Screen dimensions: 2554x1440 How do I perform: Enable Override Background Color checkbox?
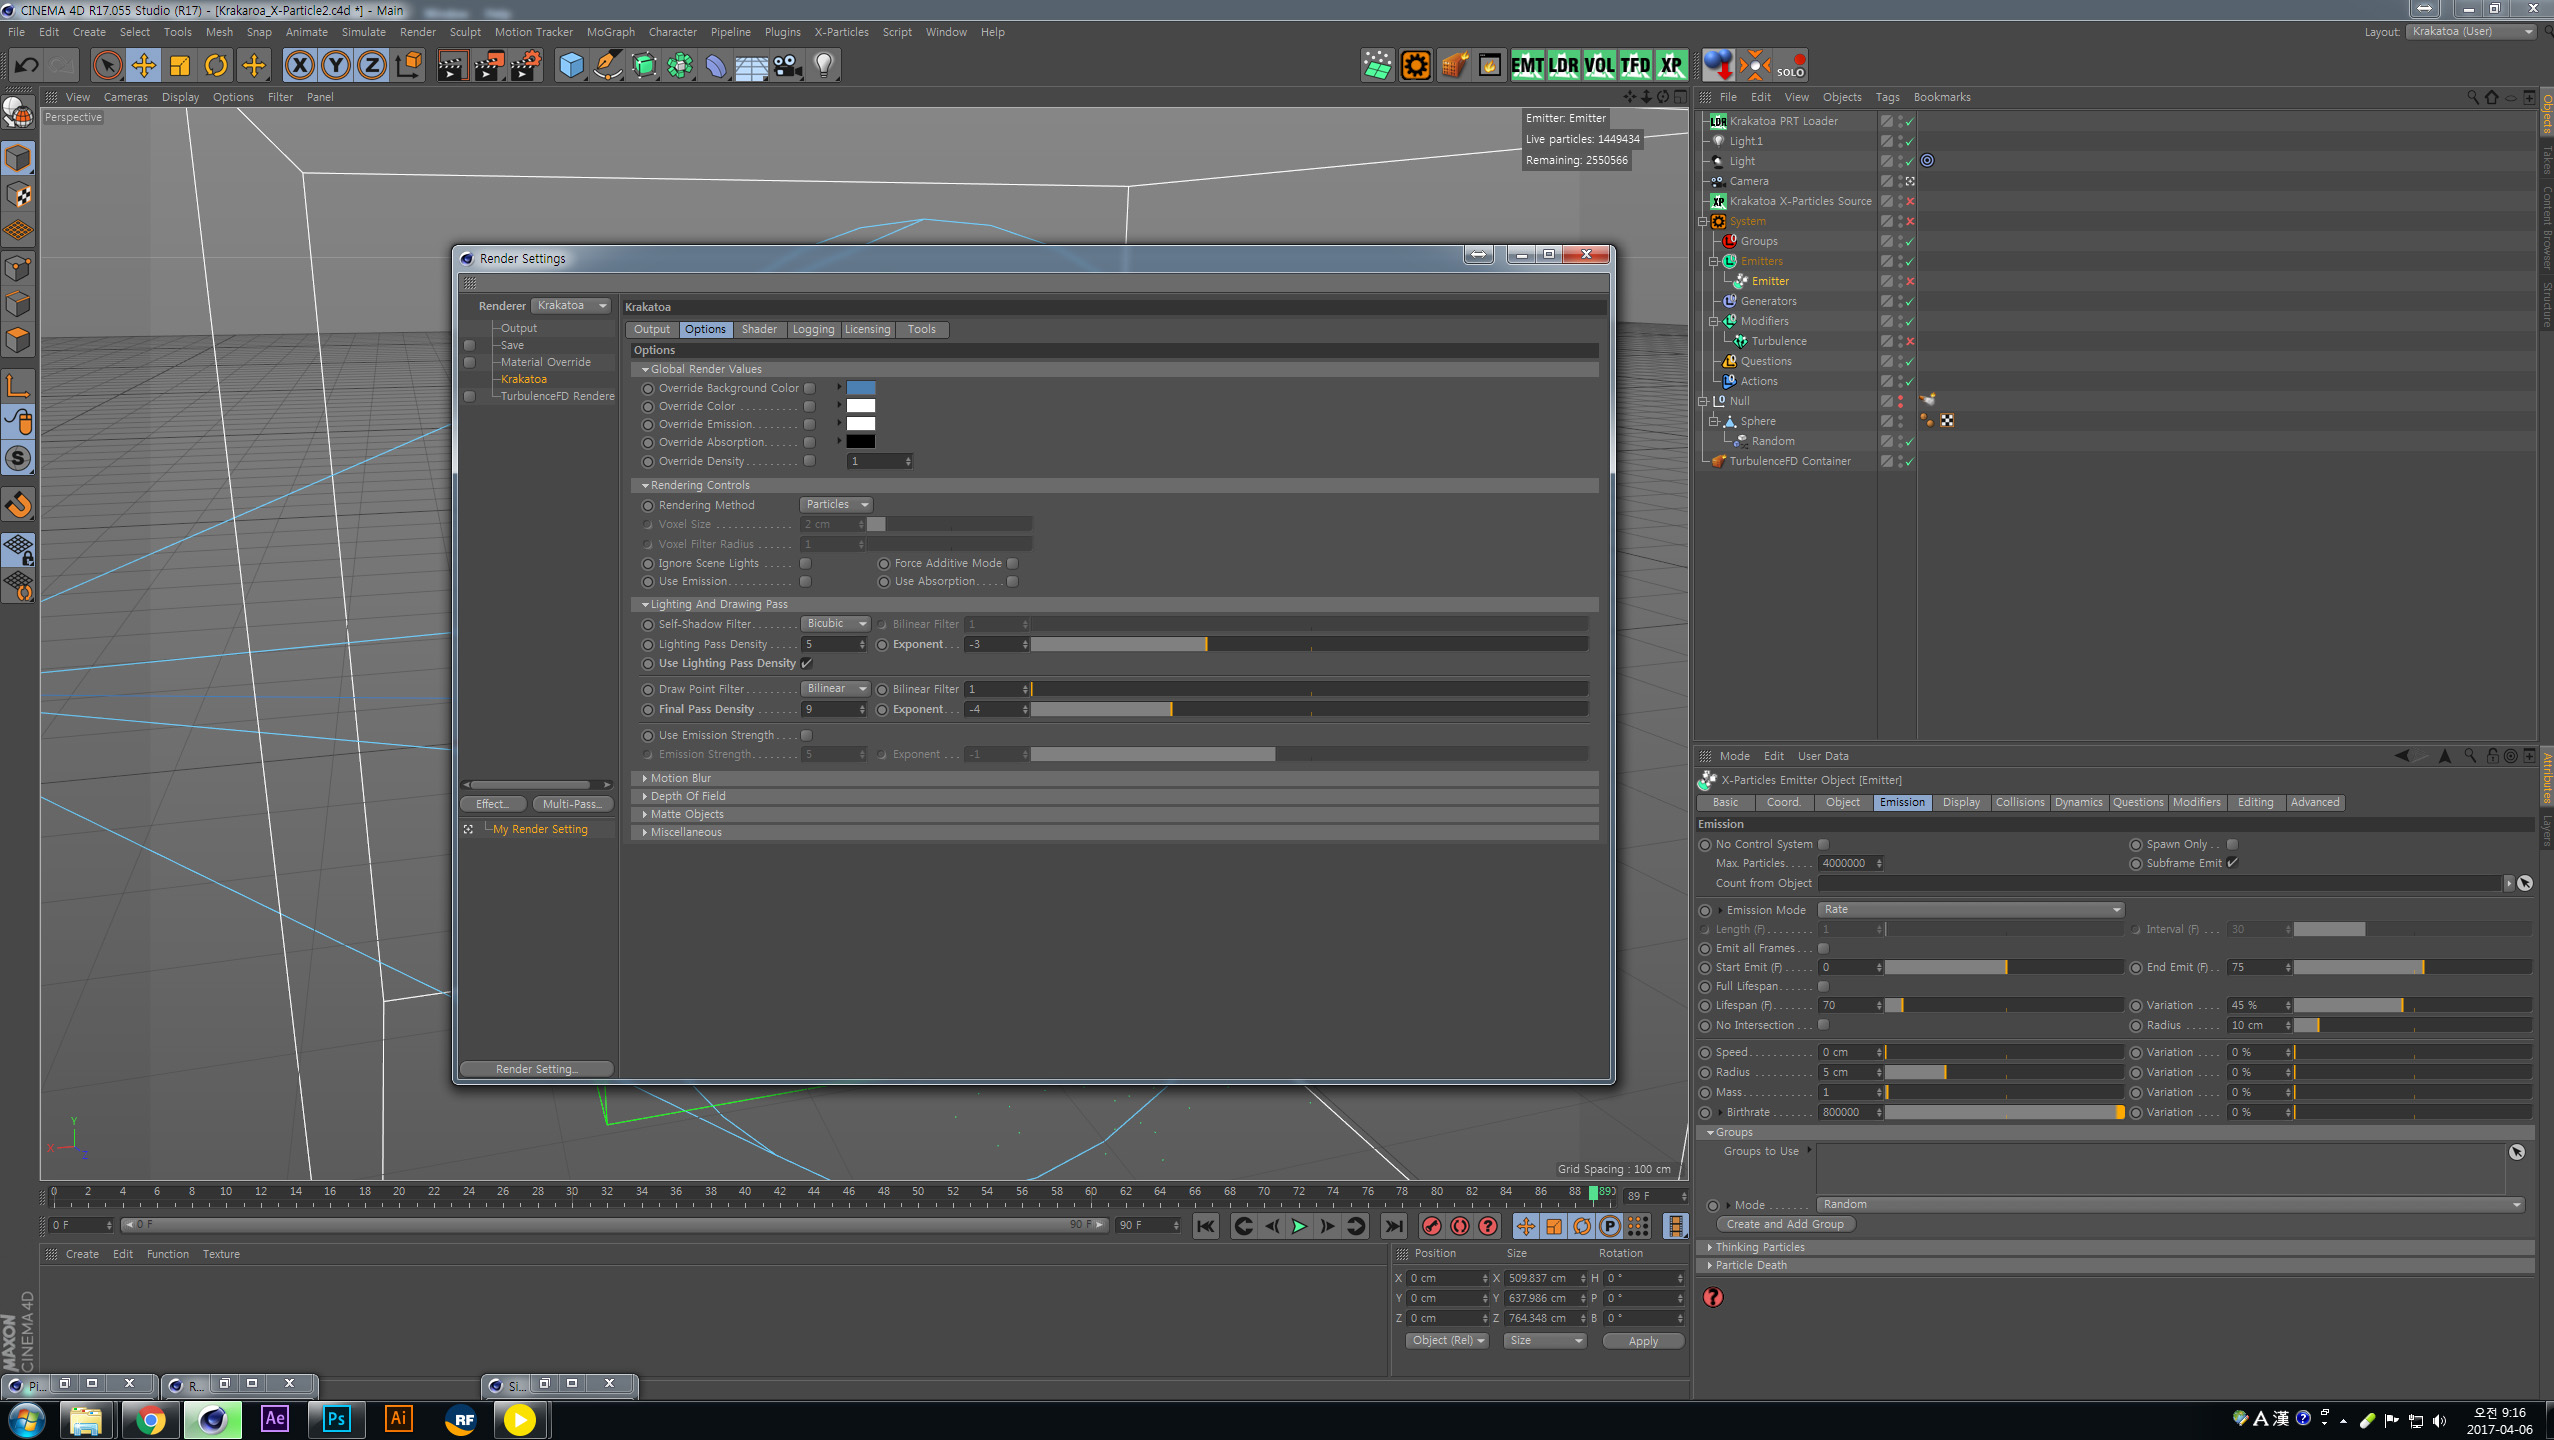tap(810, 388)
